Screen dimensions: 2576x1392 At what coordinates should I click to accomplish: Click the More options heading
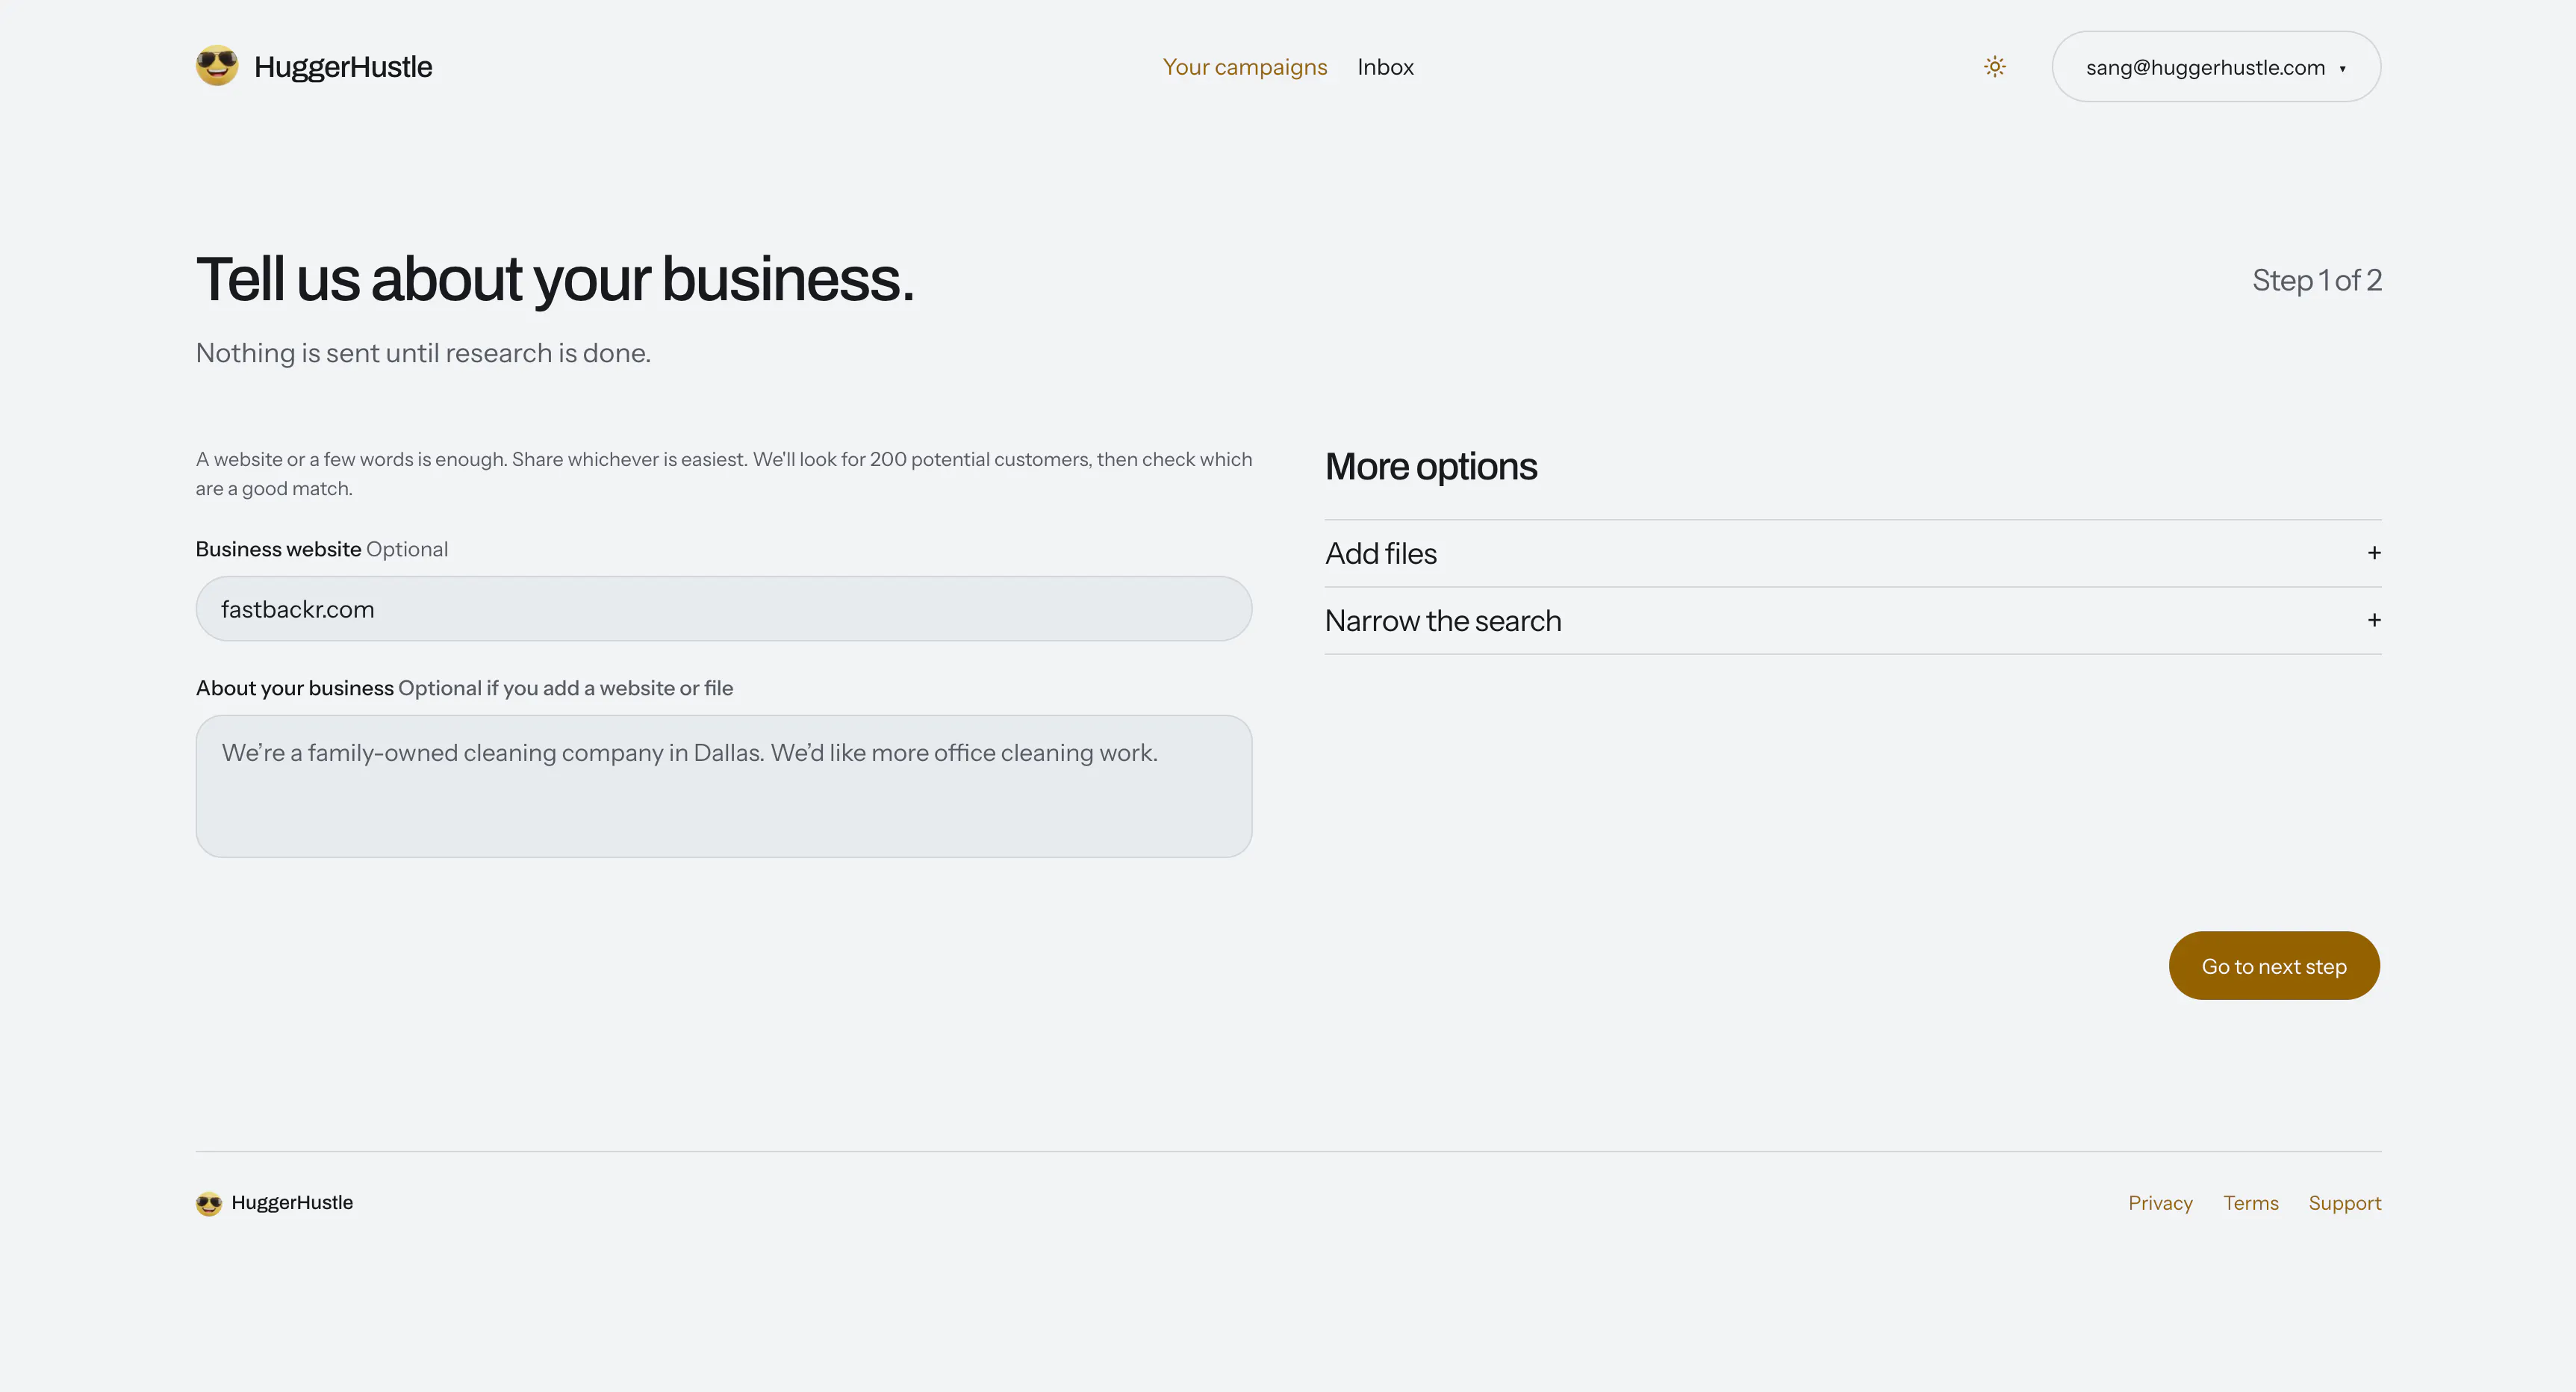pos(1431,467)
